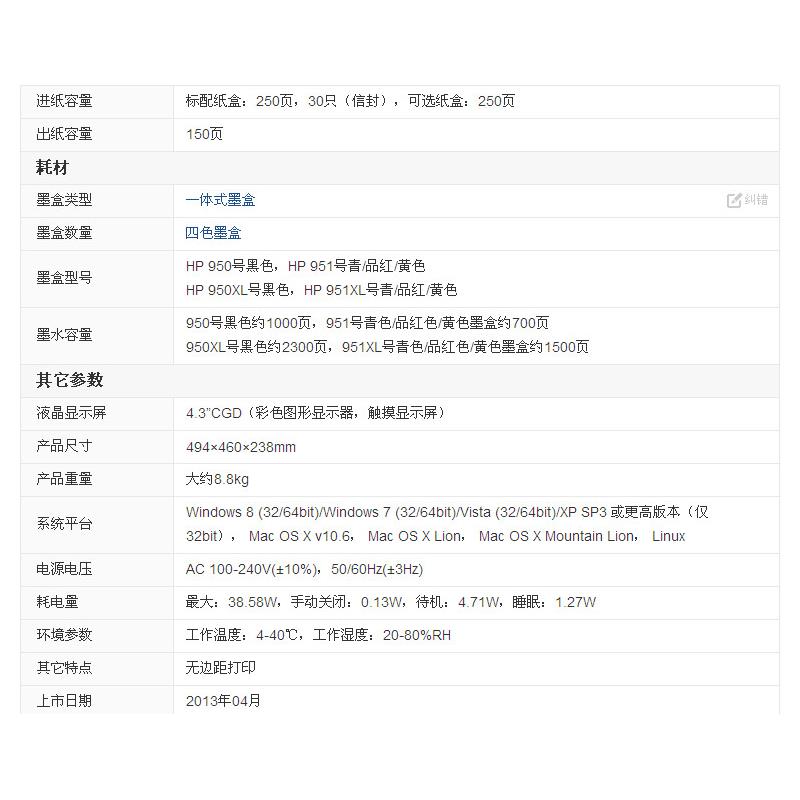
Task: Click the line HP 950号黑色，HP 951号
Action: pos(306,266)
